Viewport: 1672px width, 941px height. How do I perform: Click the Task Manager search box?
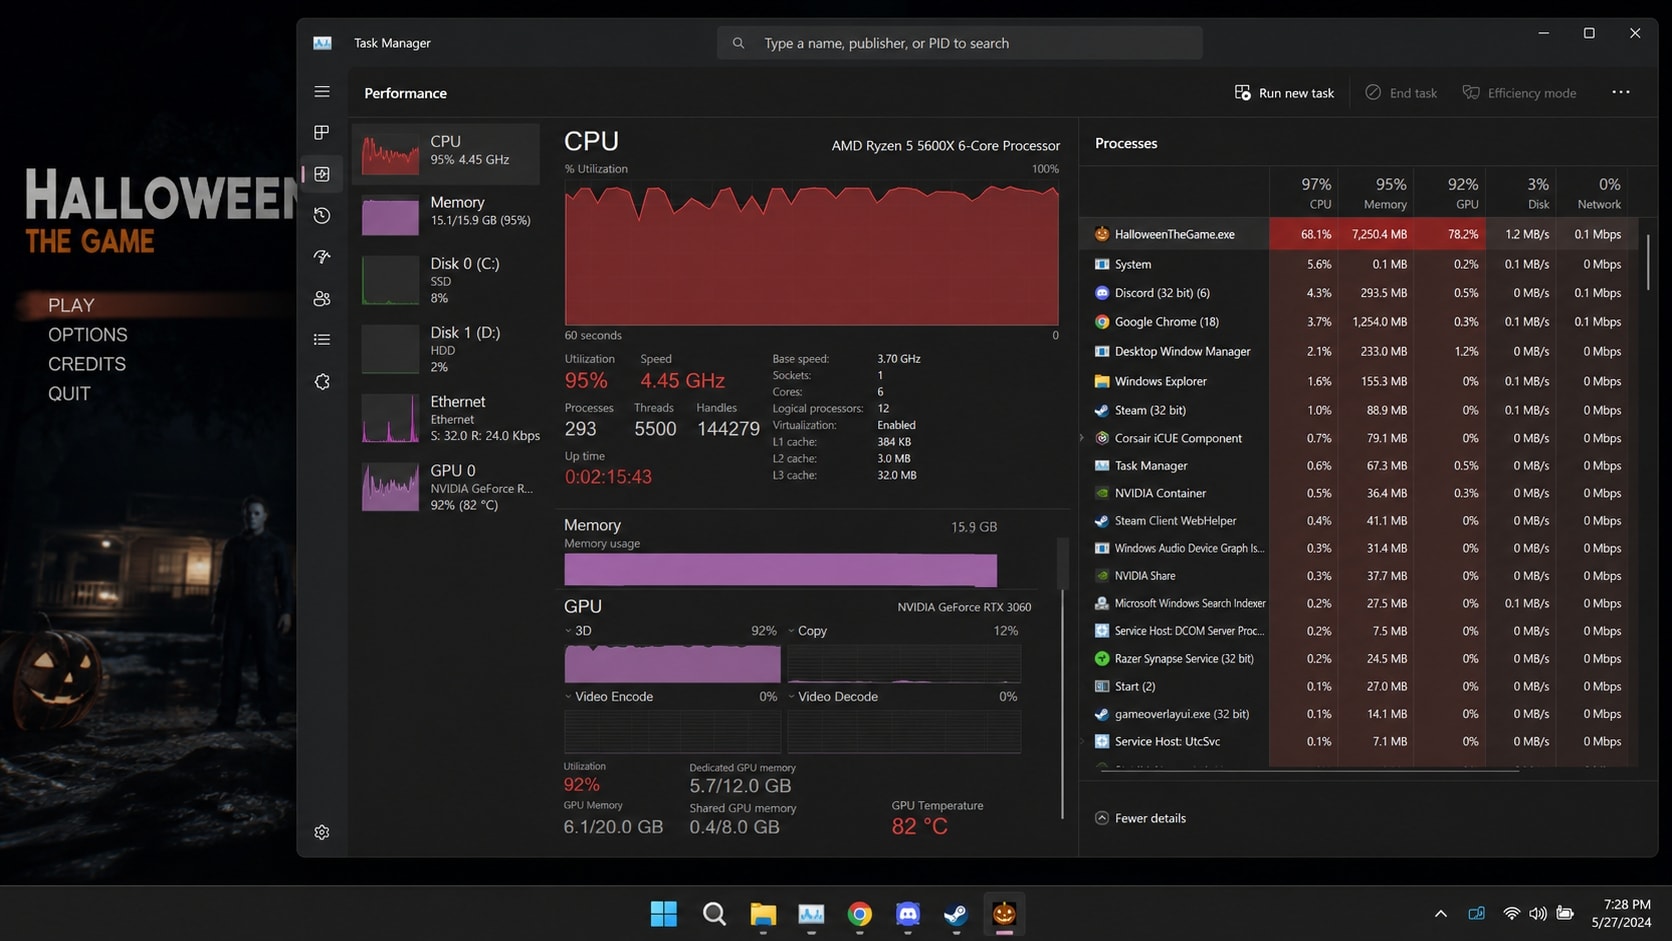(960, 43)
